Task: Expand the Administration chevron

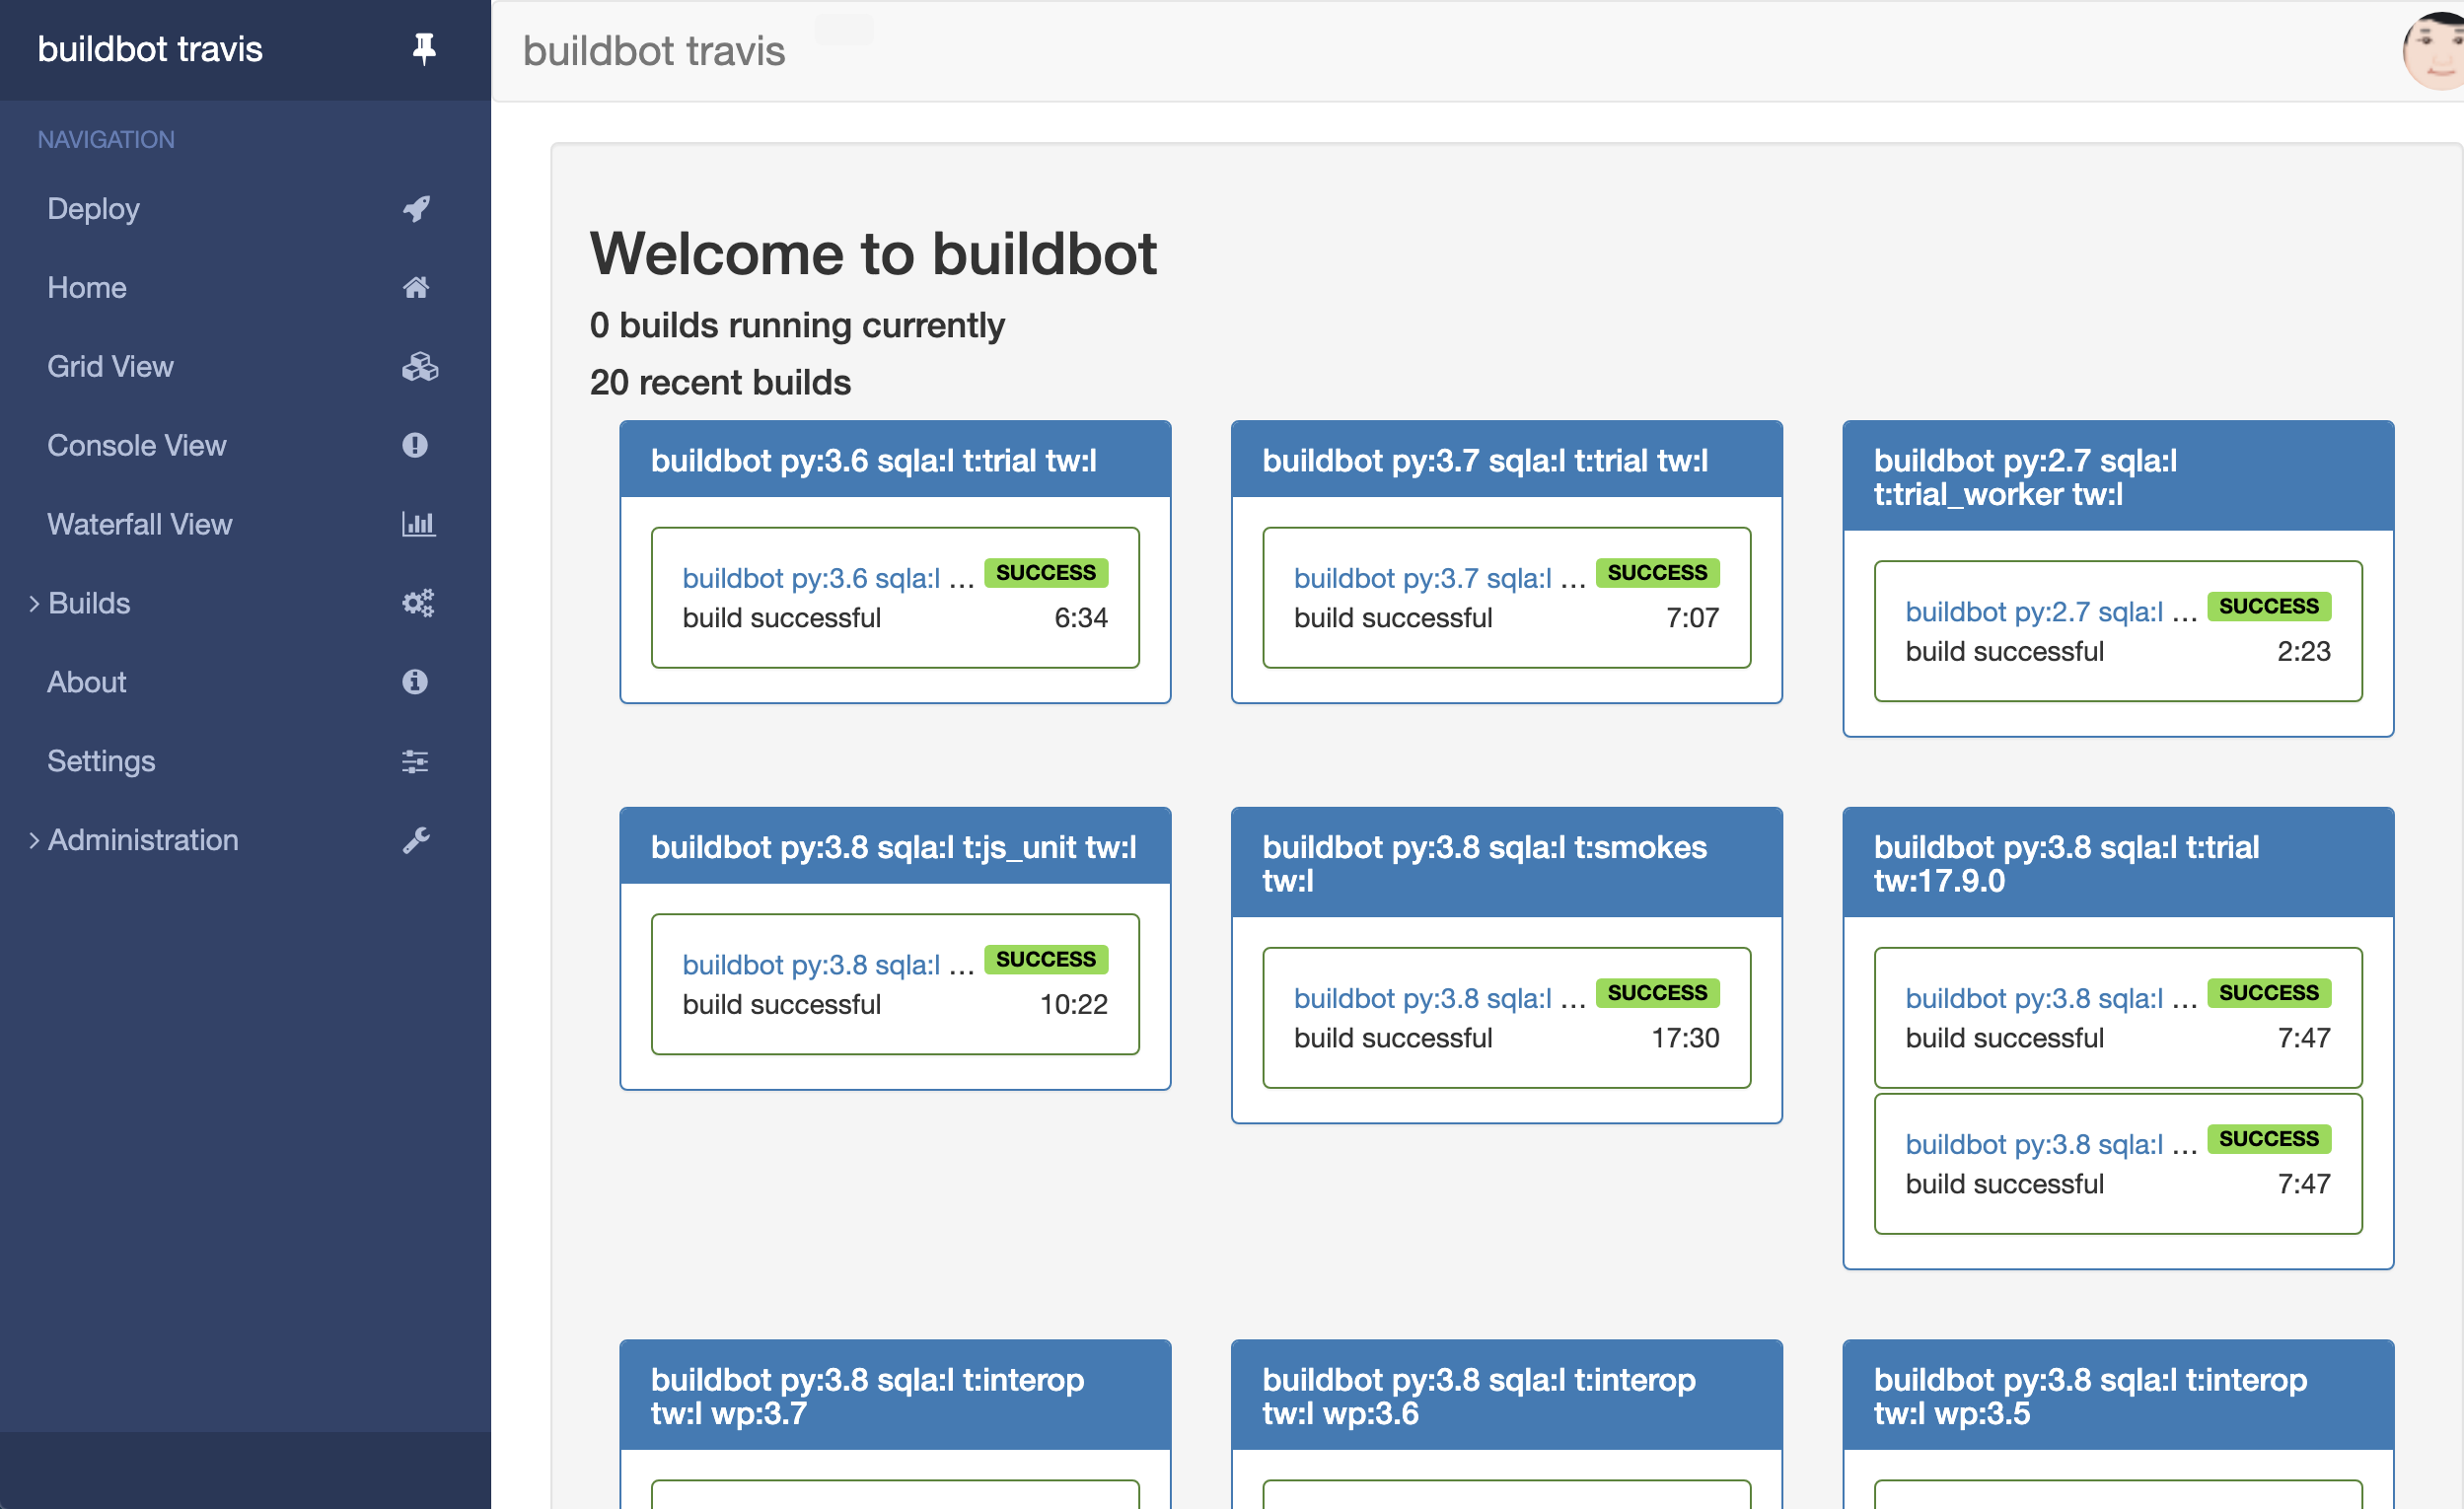Action: coord(34,840)
